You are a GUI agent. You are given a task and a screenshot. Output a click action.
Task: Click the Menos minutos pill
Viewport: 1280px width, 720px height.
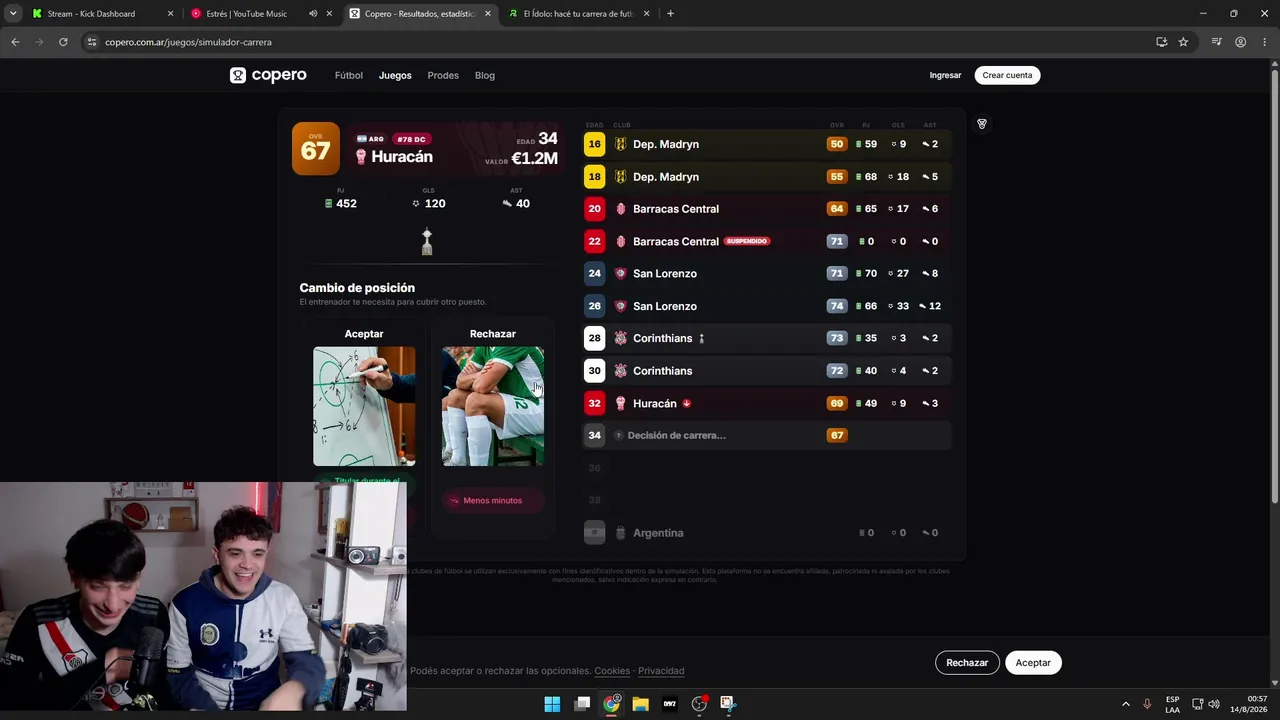click(x=493, y=500)
